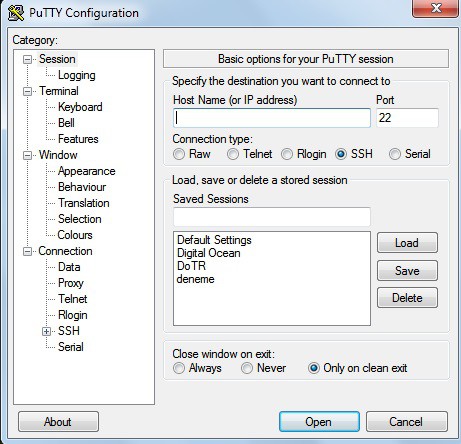Open the Logging category
The image size is (461, 444).
(77, 75)
